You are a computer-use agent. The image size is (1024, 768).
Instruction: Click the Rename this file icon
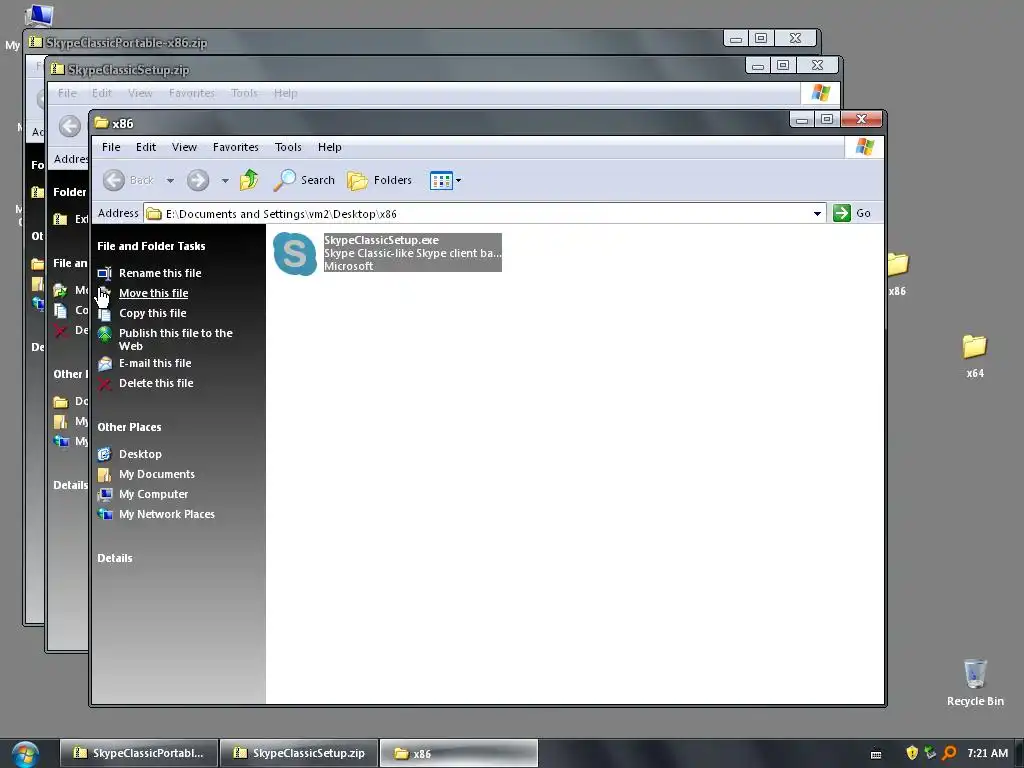[104, 273]
